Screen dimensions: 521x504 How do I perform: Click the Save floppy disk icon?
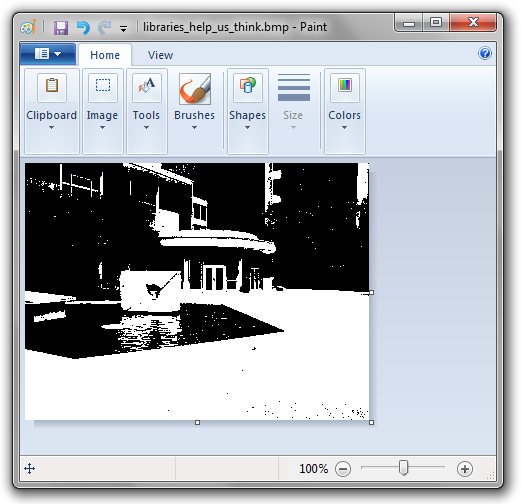coord(61,28)
